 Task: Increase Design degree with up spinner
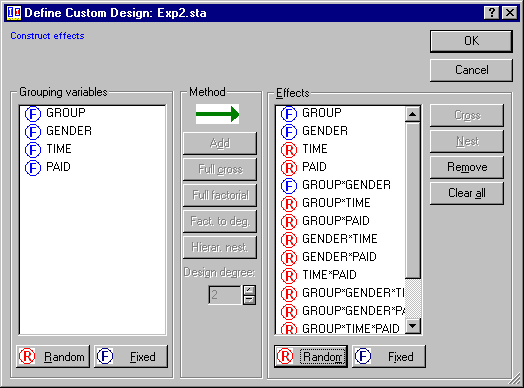pyautogui.click(x=249, y=290)
